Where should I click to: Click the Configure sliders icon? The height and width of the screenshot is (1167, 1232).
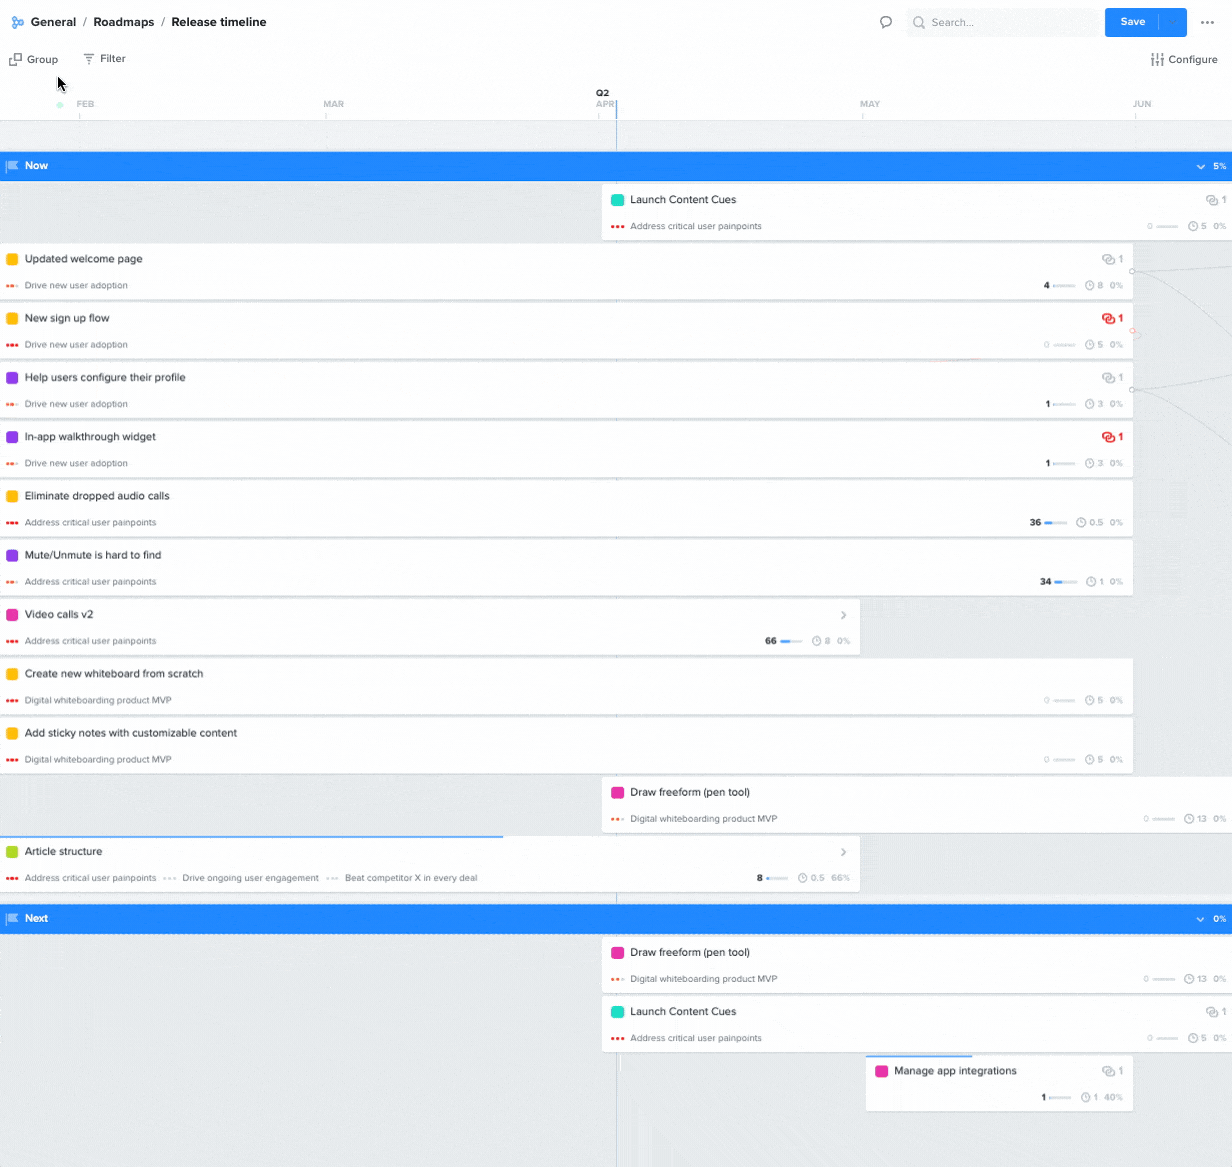1157,60
